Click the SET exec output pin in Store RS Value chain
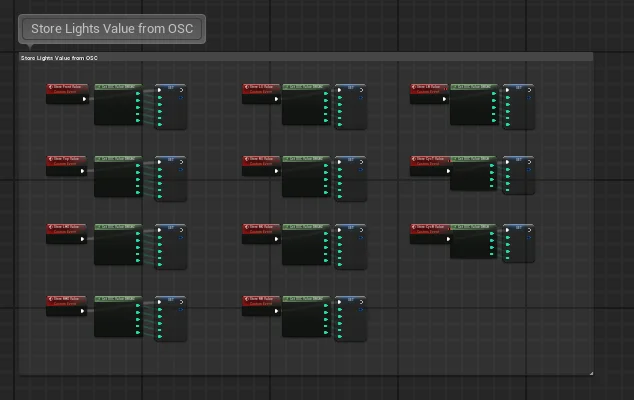The height and width of the screenshot is (400, 634). coord(361,162)
